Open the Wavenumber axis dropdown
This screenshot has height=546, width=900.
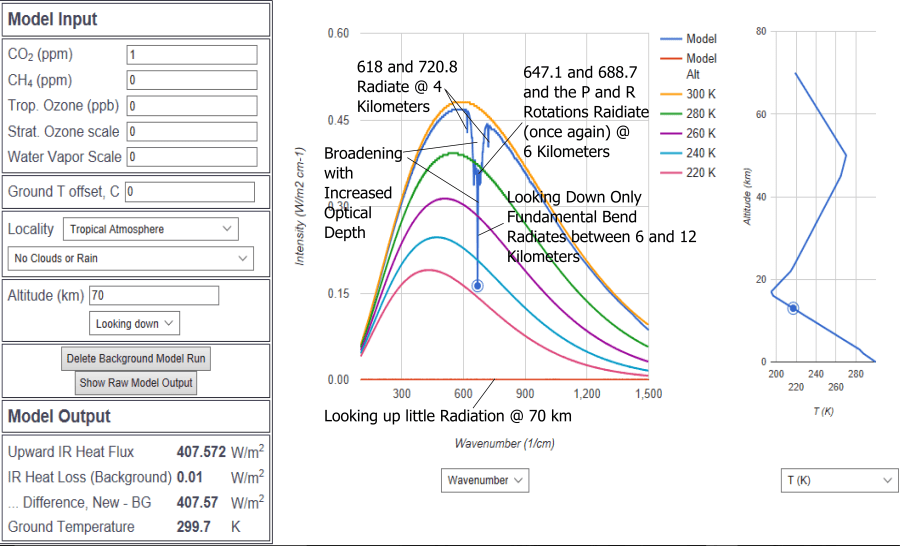coord(485,481)
